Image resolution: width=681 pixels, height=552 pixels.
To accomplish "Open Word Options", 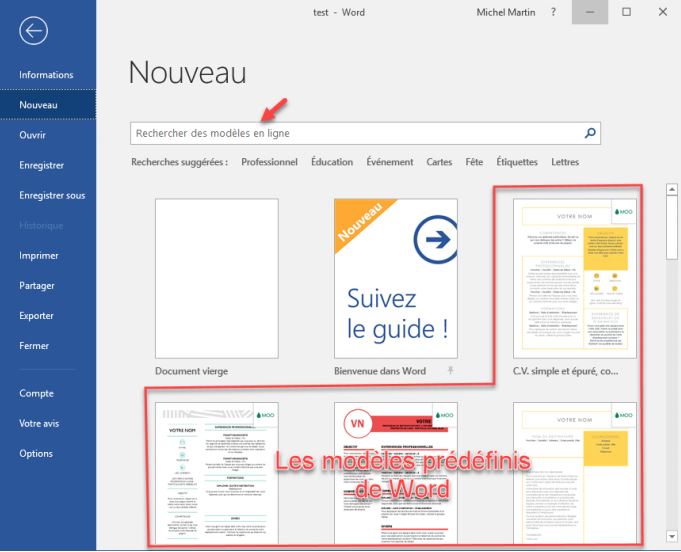I will pyautogui.click(x=36, y=454).
